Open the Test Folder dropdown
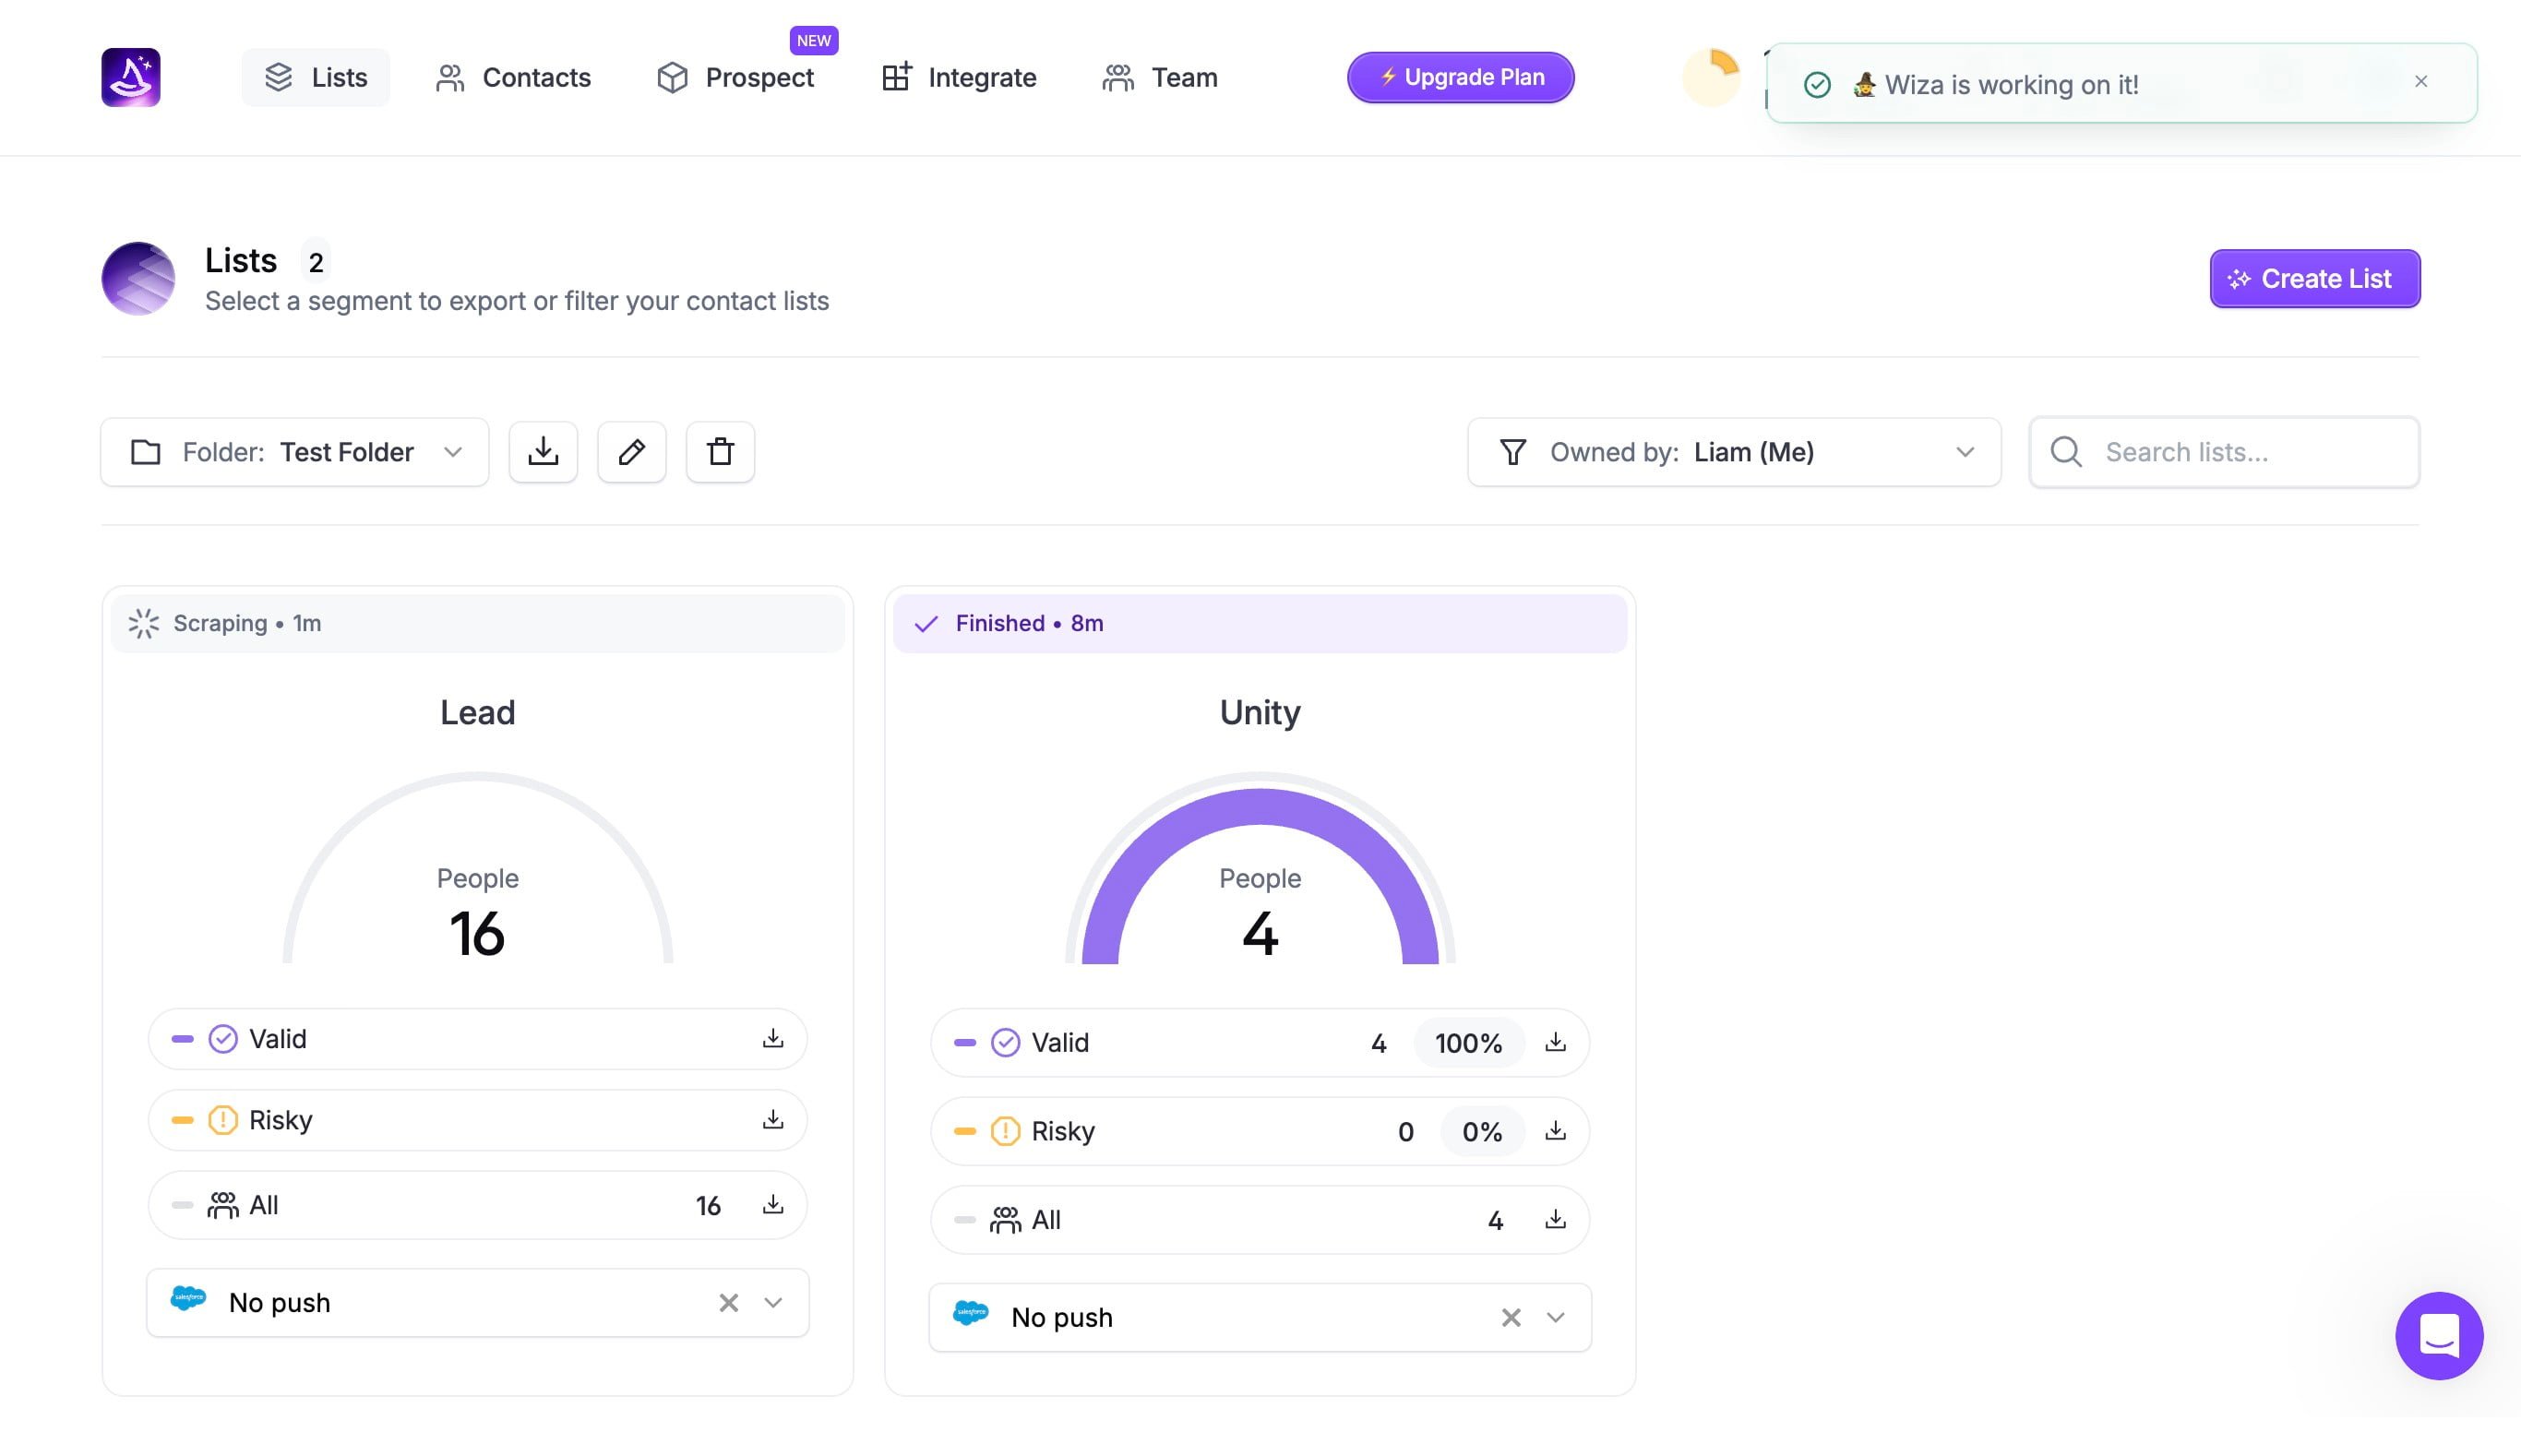This screenshot has width=2521, height=1456. tap(295, 452)
